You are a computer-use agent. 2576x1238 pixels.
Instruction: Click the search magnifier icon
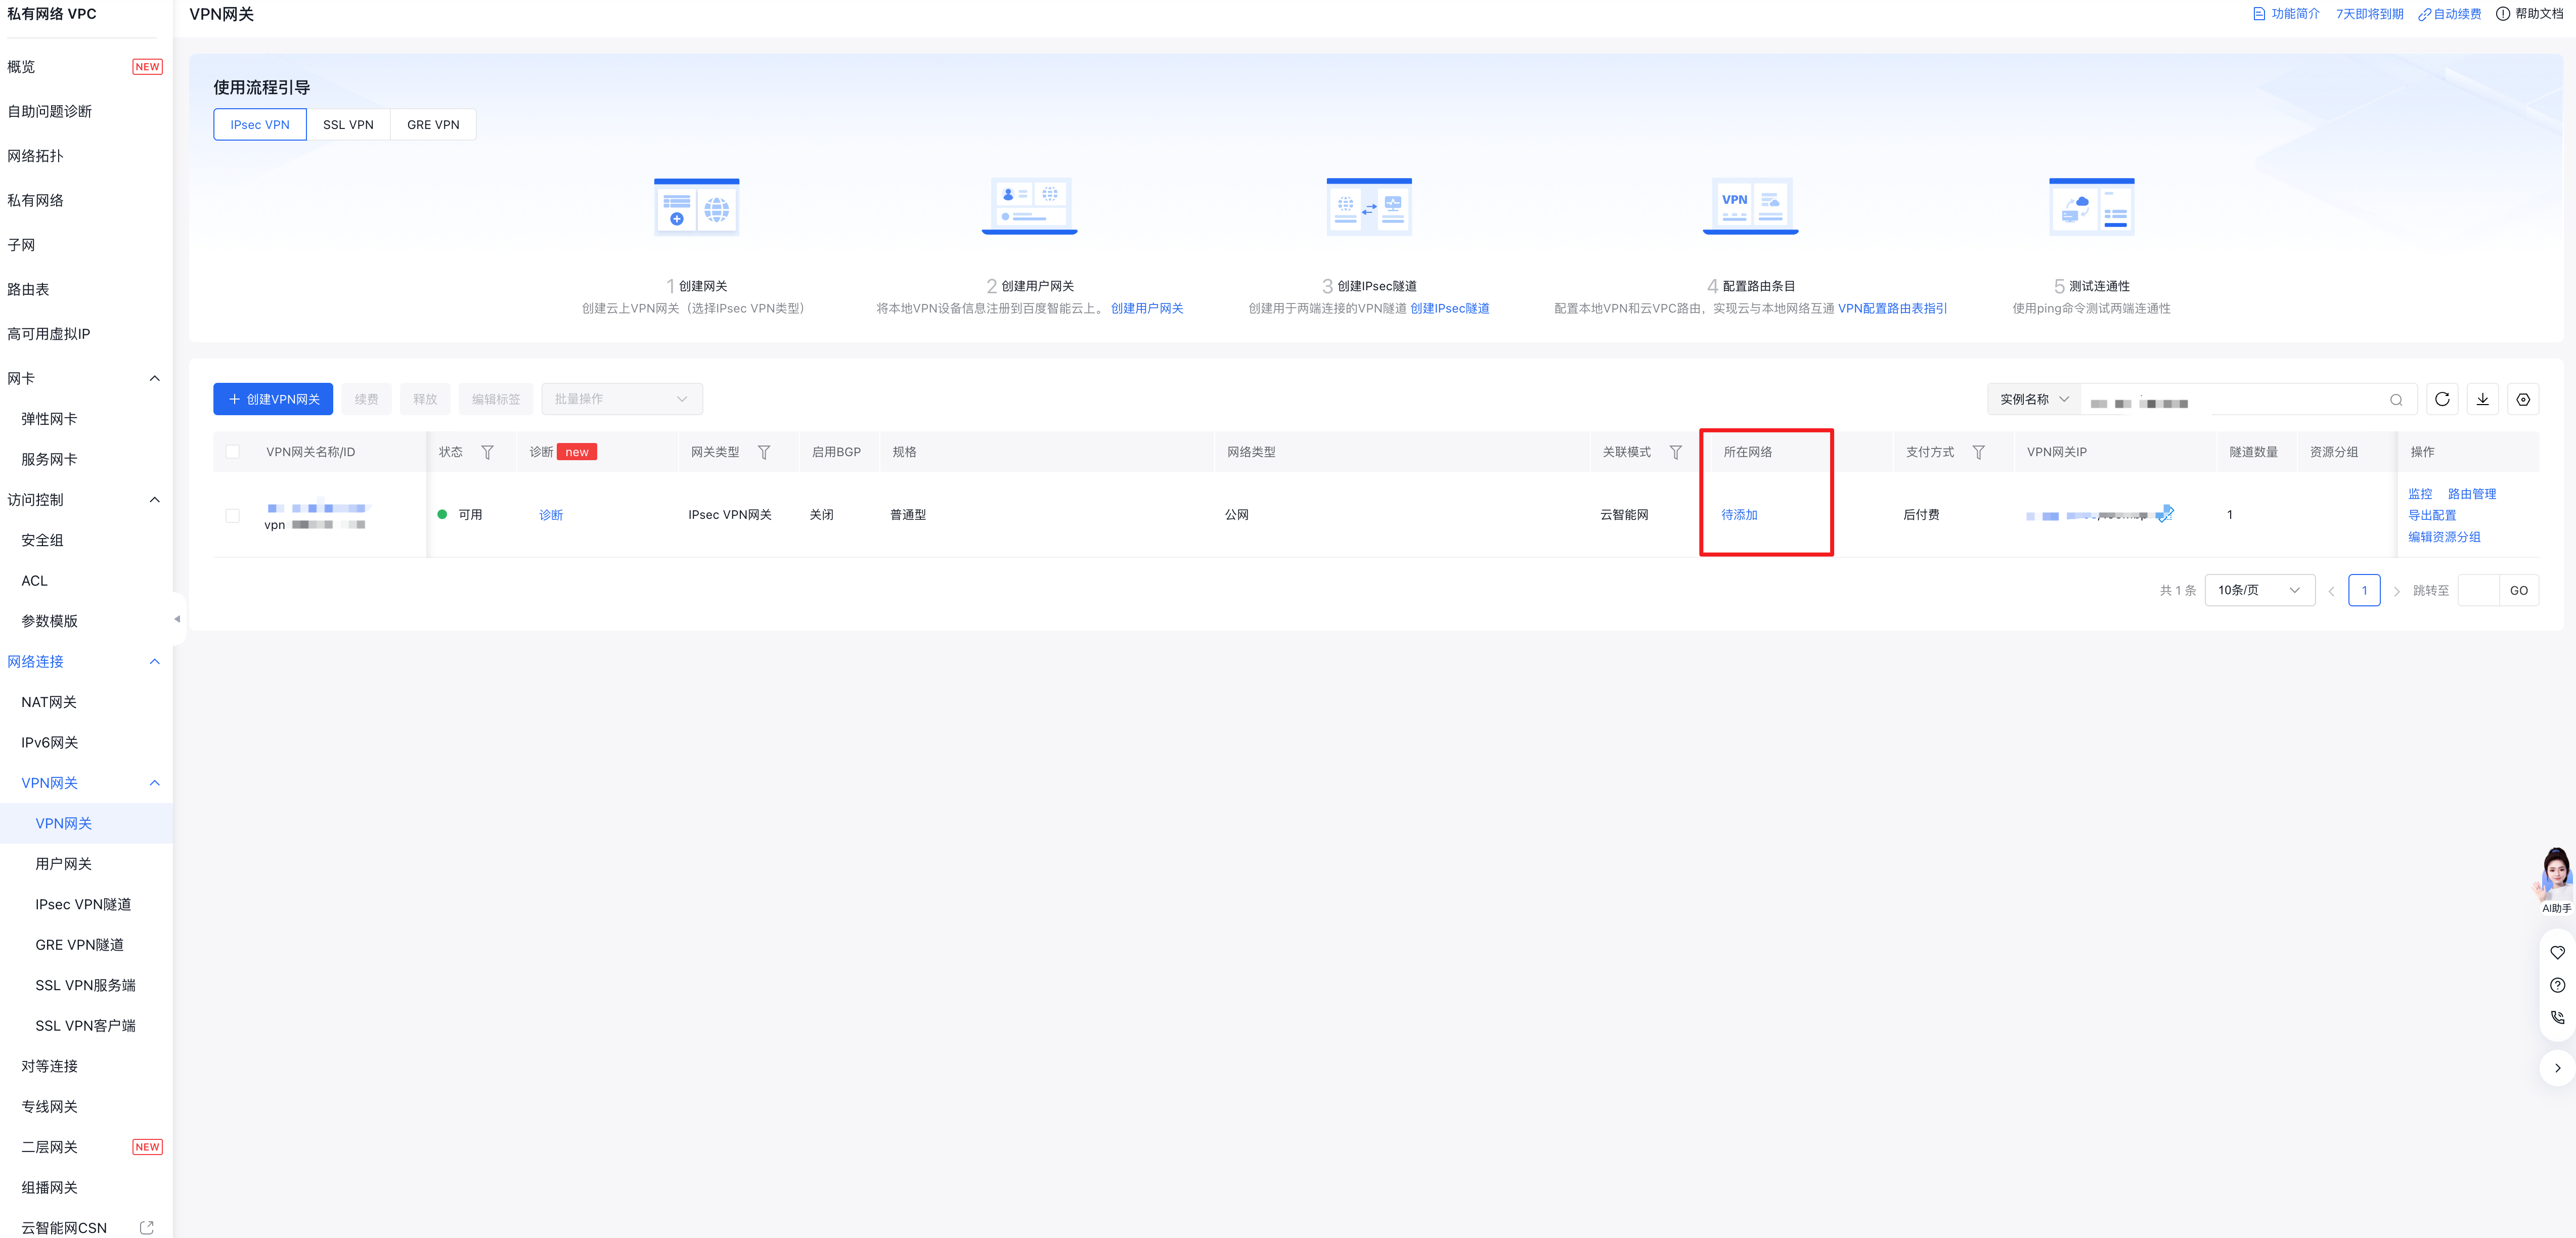pyautogui.click(x=2396, y=400)
